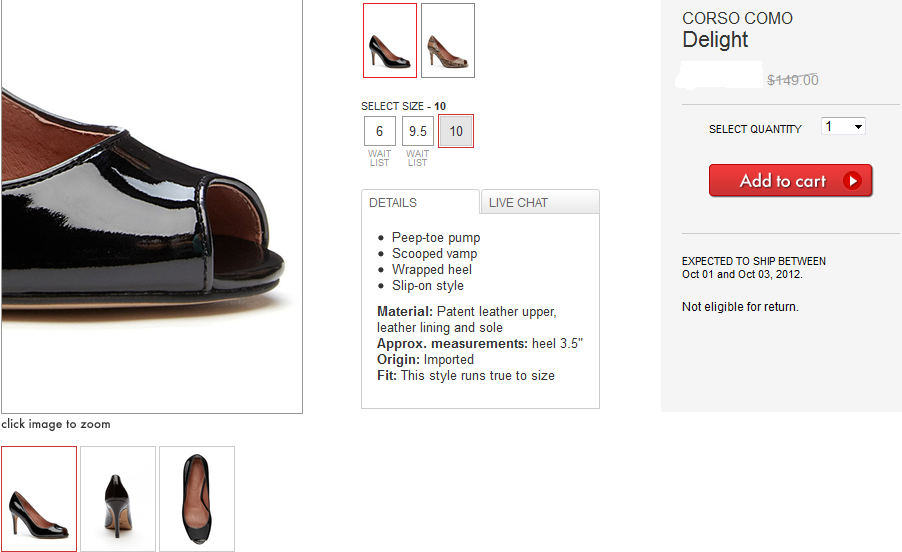Open the top-down view thumbnail
Viewport: 902px width, 552px height.
tap(197, 498)
